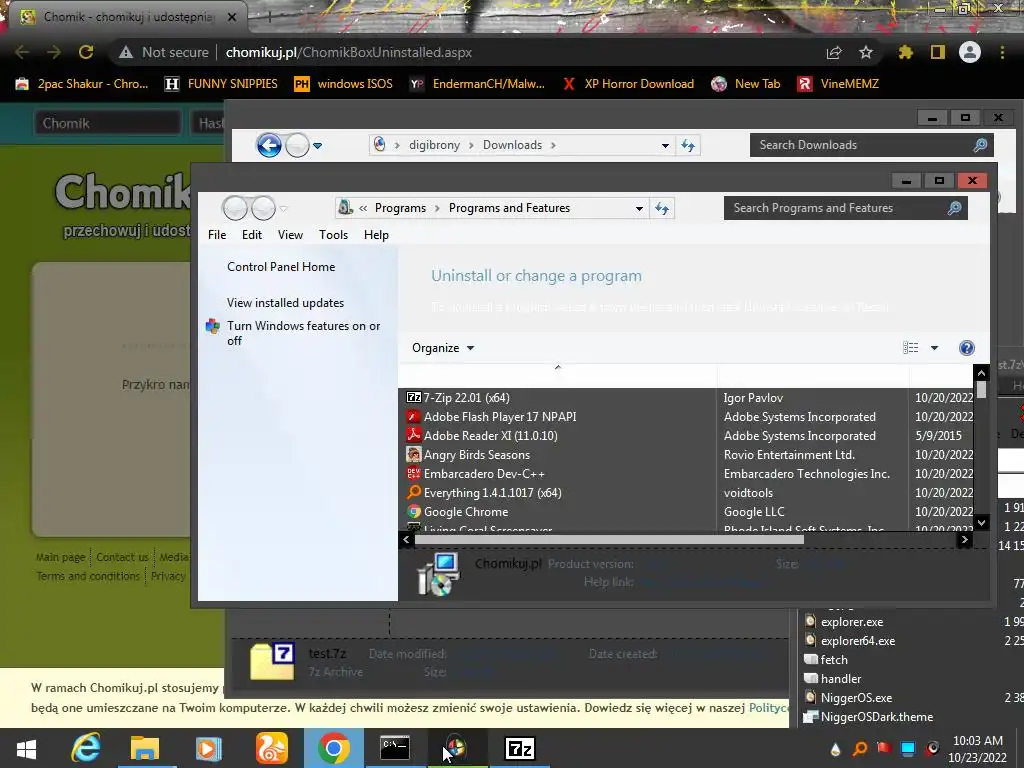Select Google Chrome in program list
Screen dimensions: 1024x768
point(466,511)
